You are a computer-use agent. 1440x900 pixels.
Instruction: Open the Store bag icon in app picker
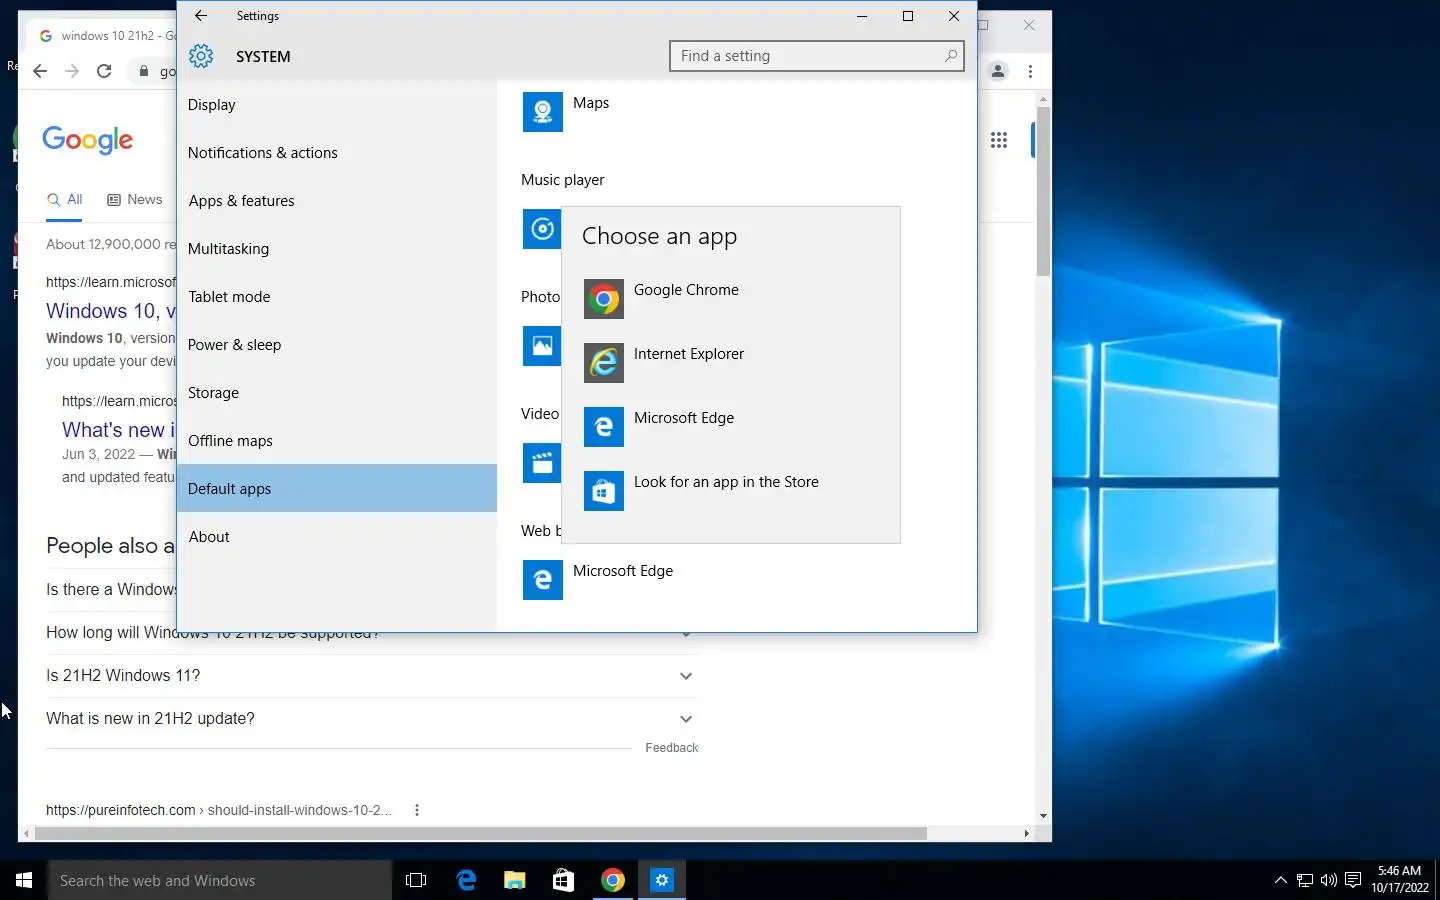[604, 491]
